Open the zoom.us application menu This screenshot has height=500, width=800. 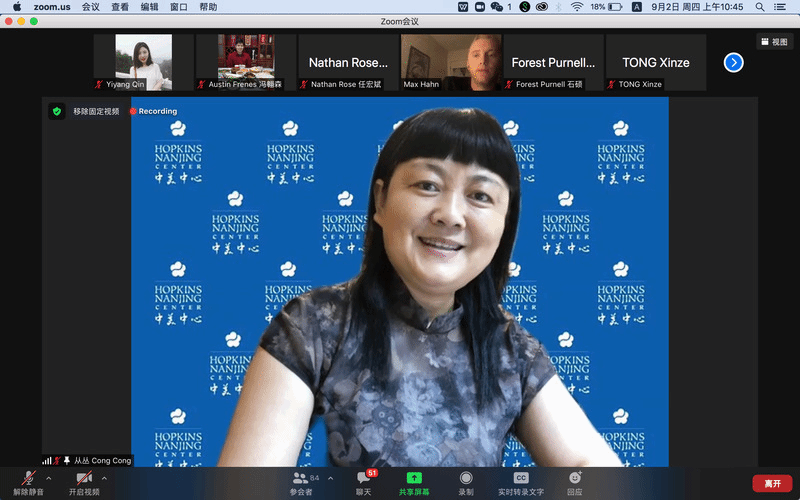[x=52, y=7]
